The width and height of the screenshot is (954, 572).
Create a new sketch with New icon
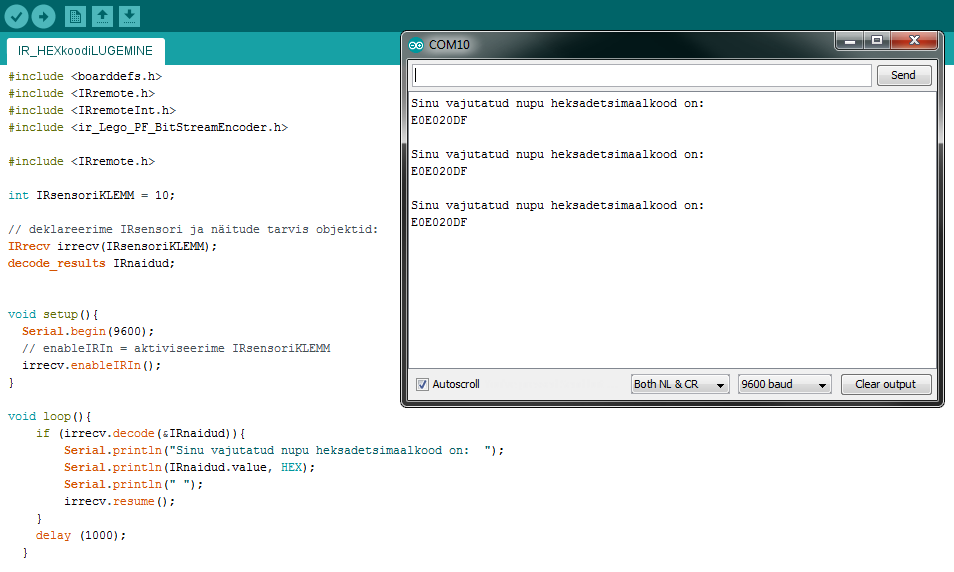75,16
